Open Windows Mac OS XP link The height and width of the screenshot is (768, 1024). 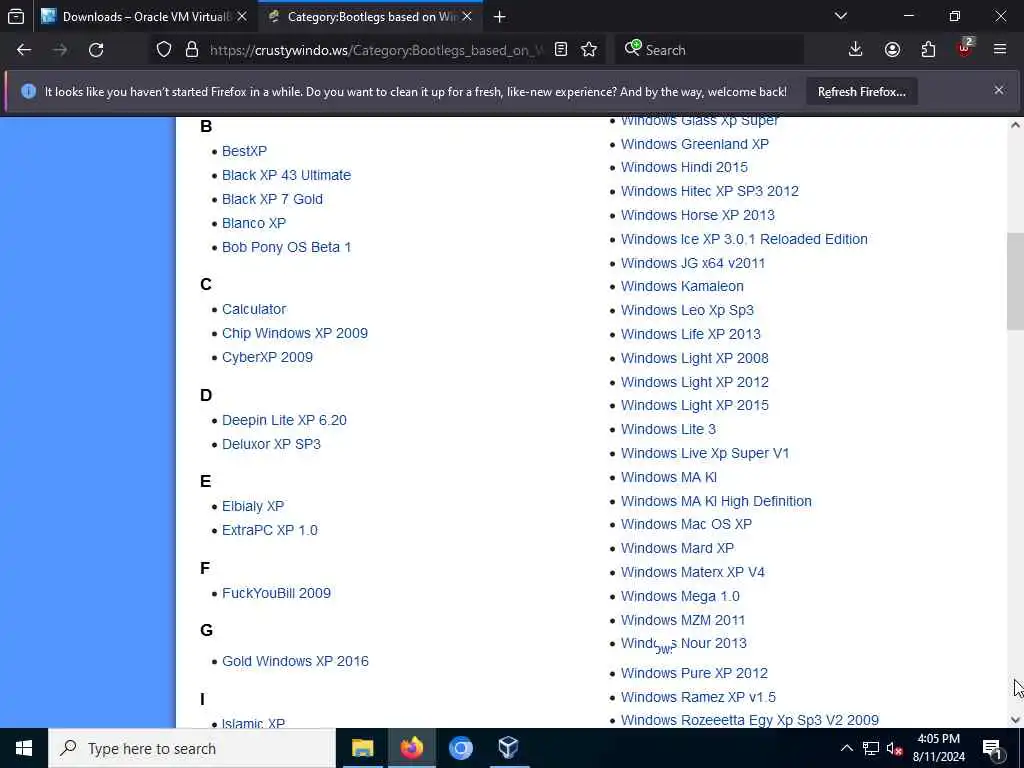686,524
